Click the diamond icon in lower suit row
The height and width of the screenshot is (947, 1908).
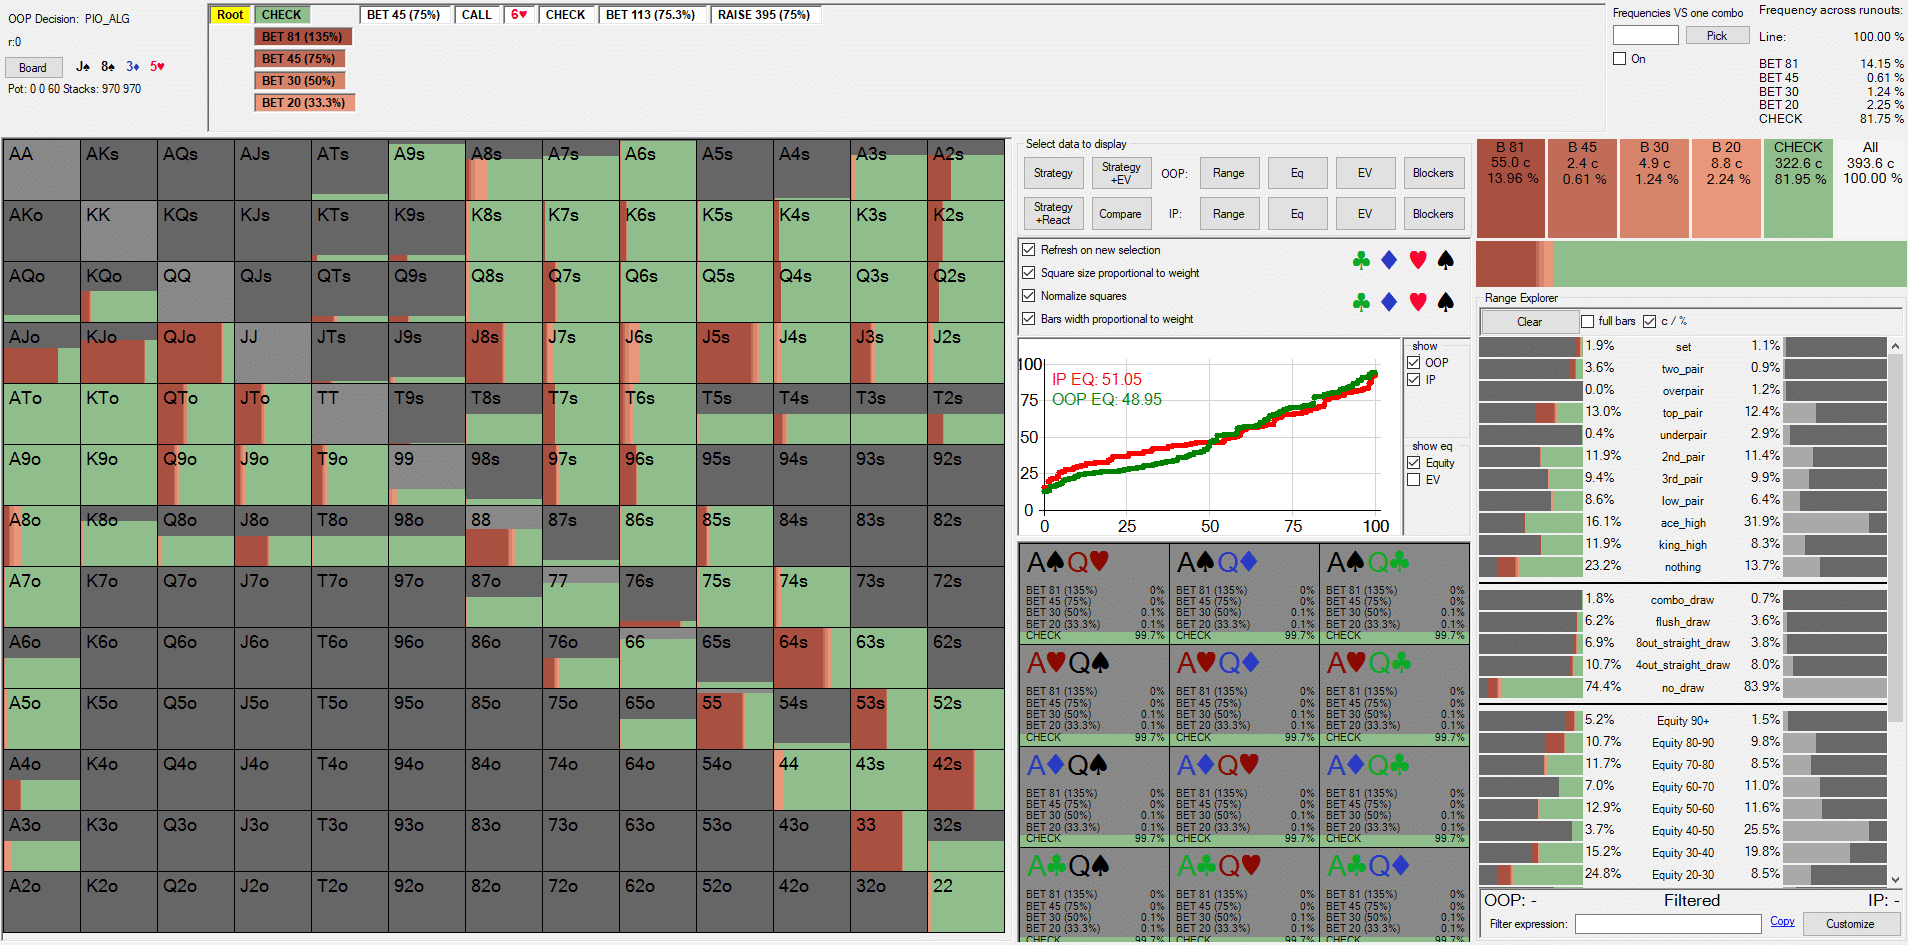[1389, 302]
